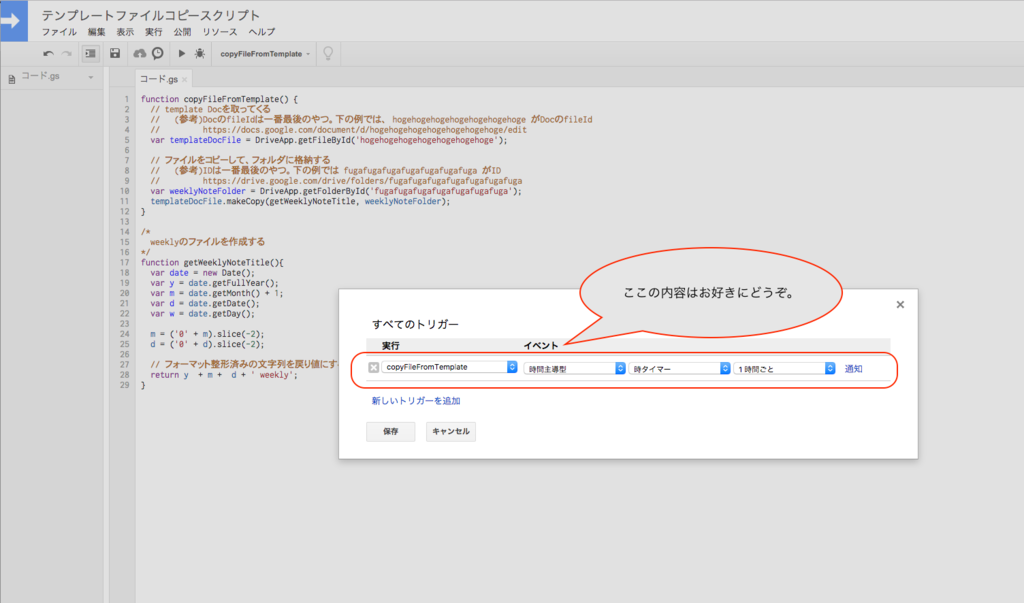Expand the コード.gs sidebar file menu arrow

click(x=91, y=77)
